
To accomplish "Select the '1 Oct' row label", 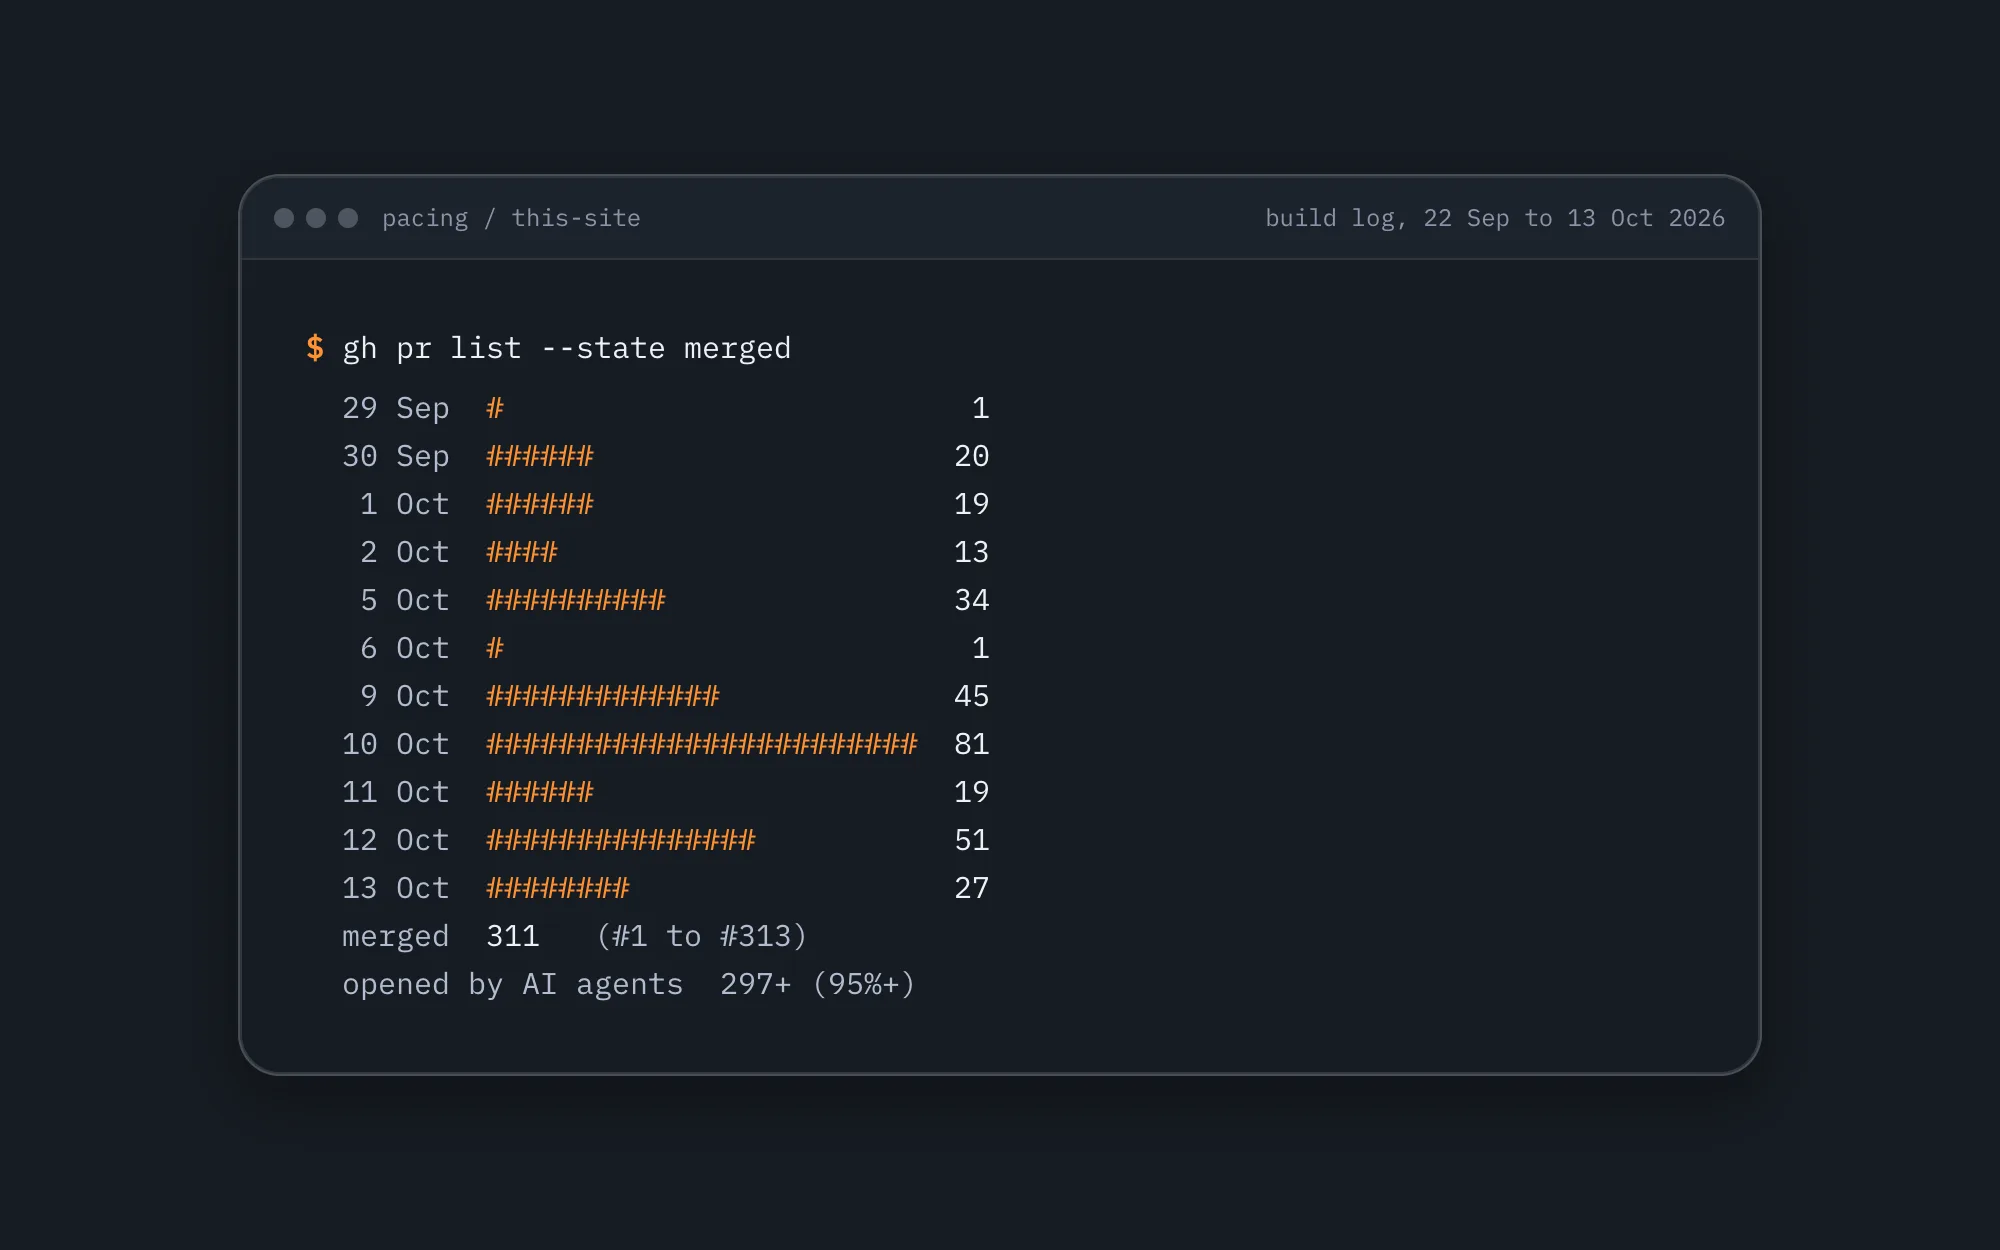I will (x=405, y=504).
